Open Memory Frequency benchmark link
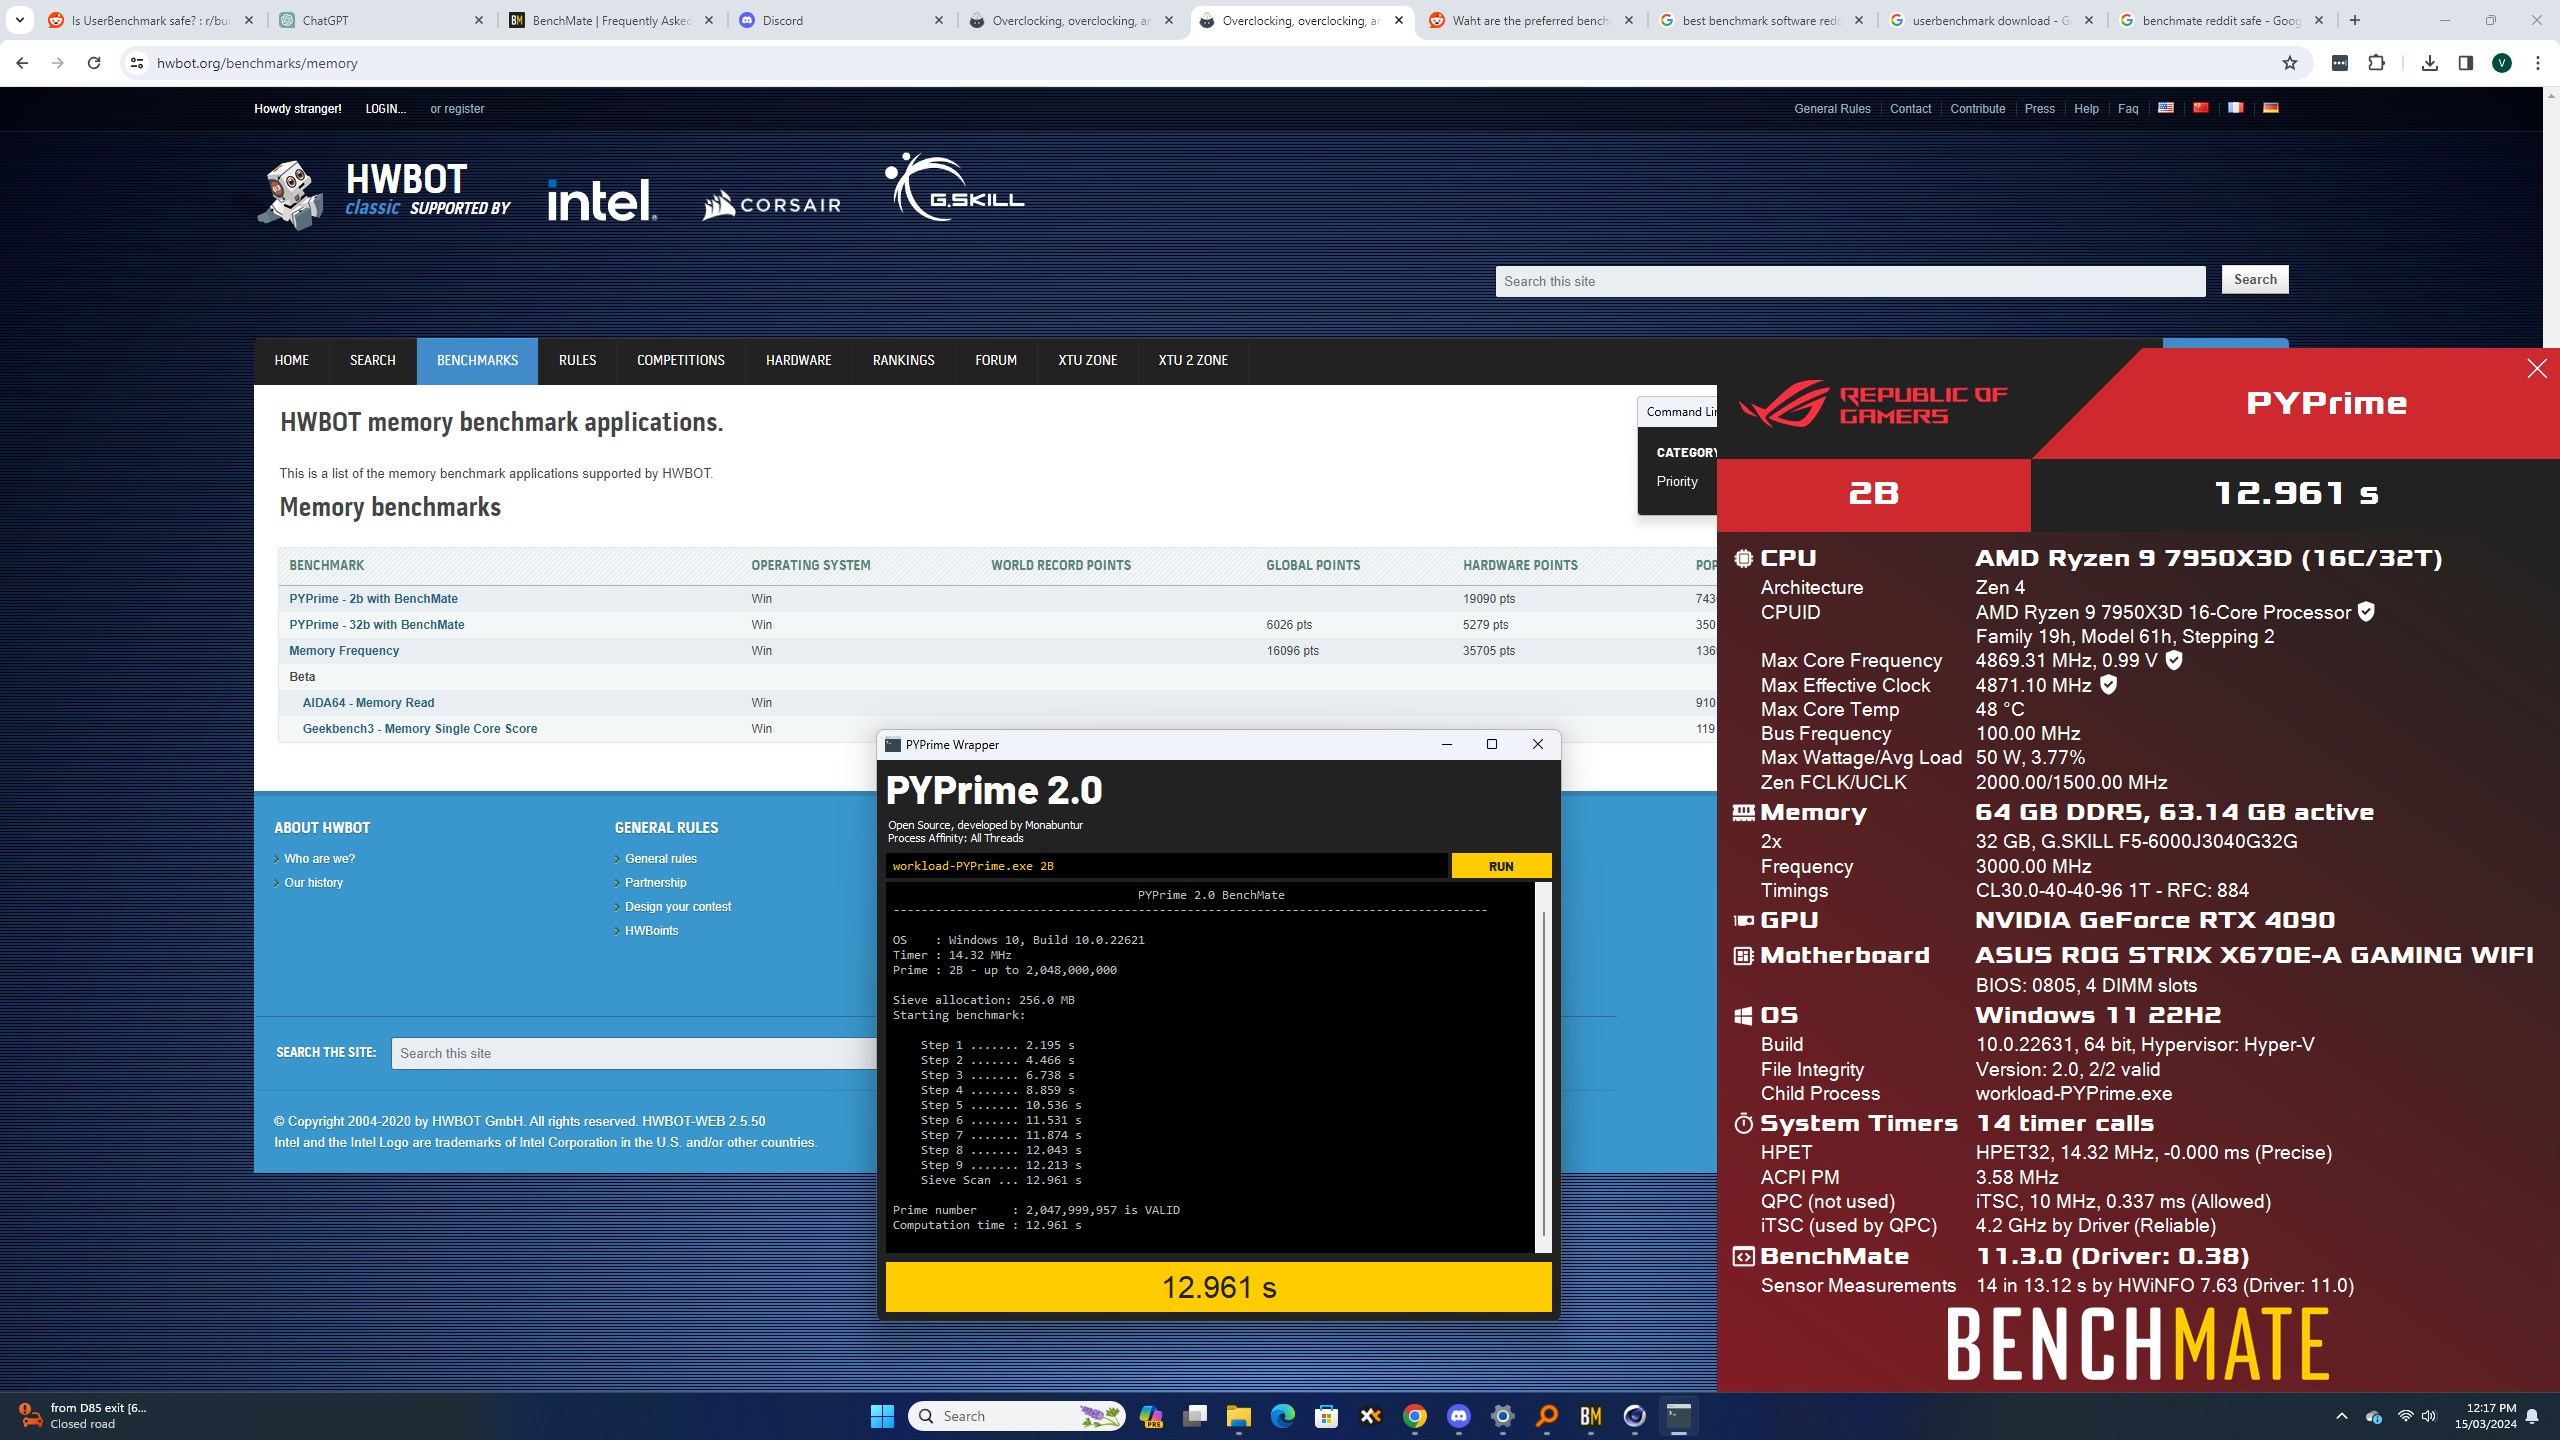 [x=344, y=651]
